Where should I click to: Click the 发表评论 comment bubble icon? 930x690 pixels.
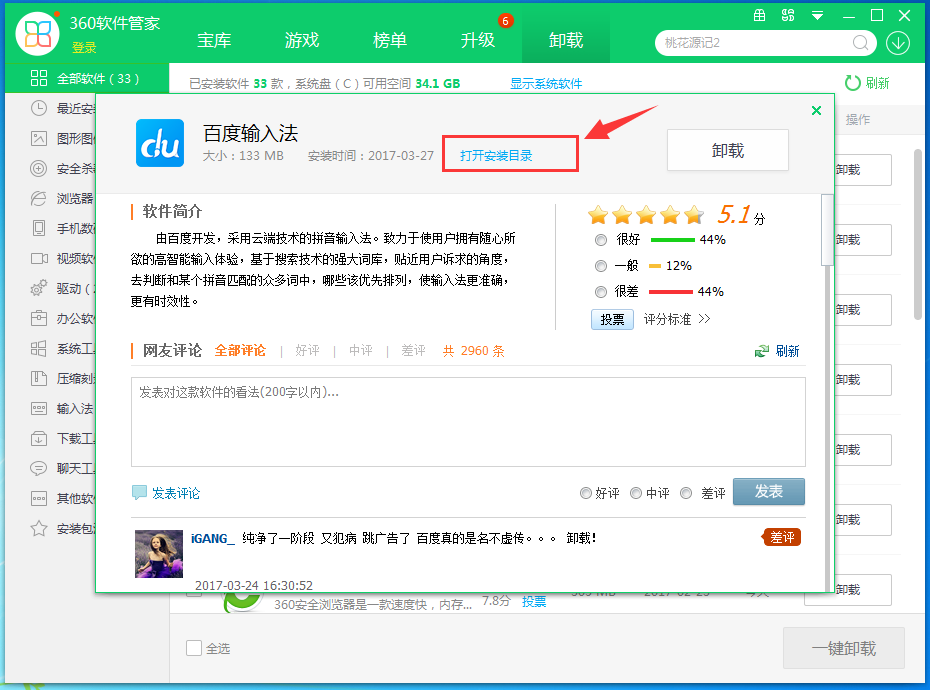(x=140, y=492)
